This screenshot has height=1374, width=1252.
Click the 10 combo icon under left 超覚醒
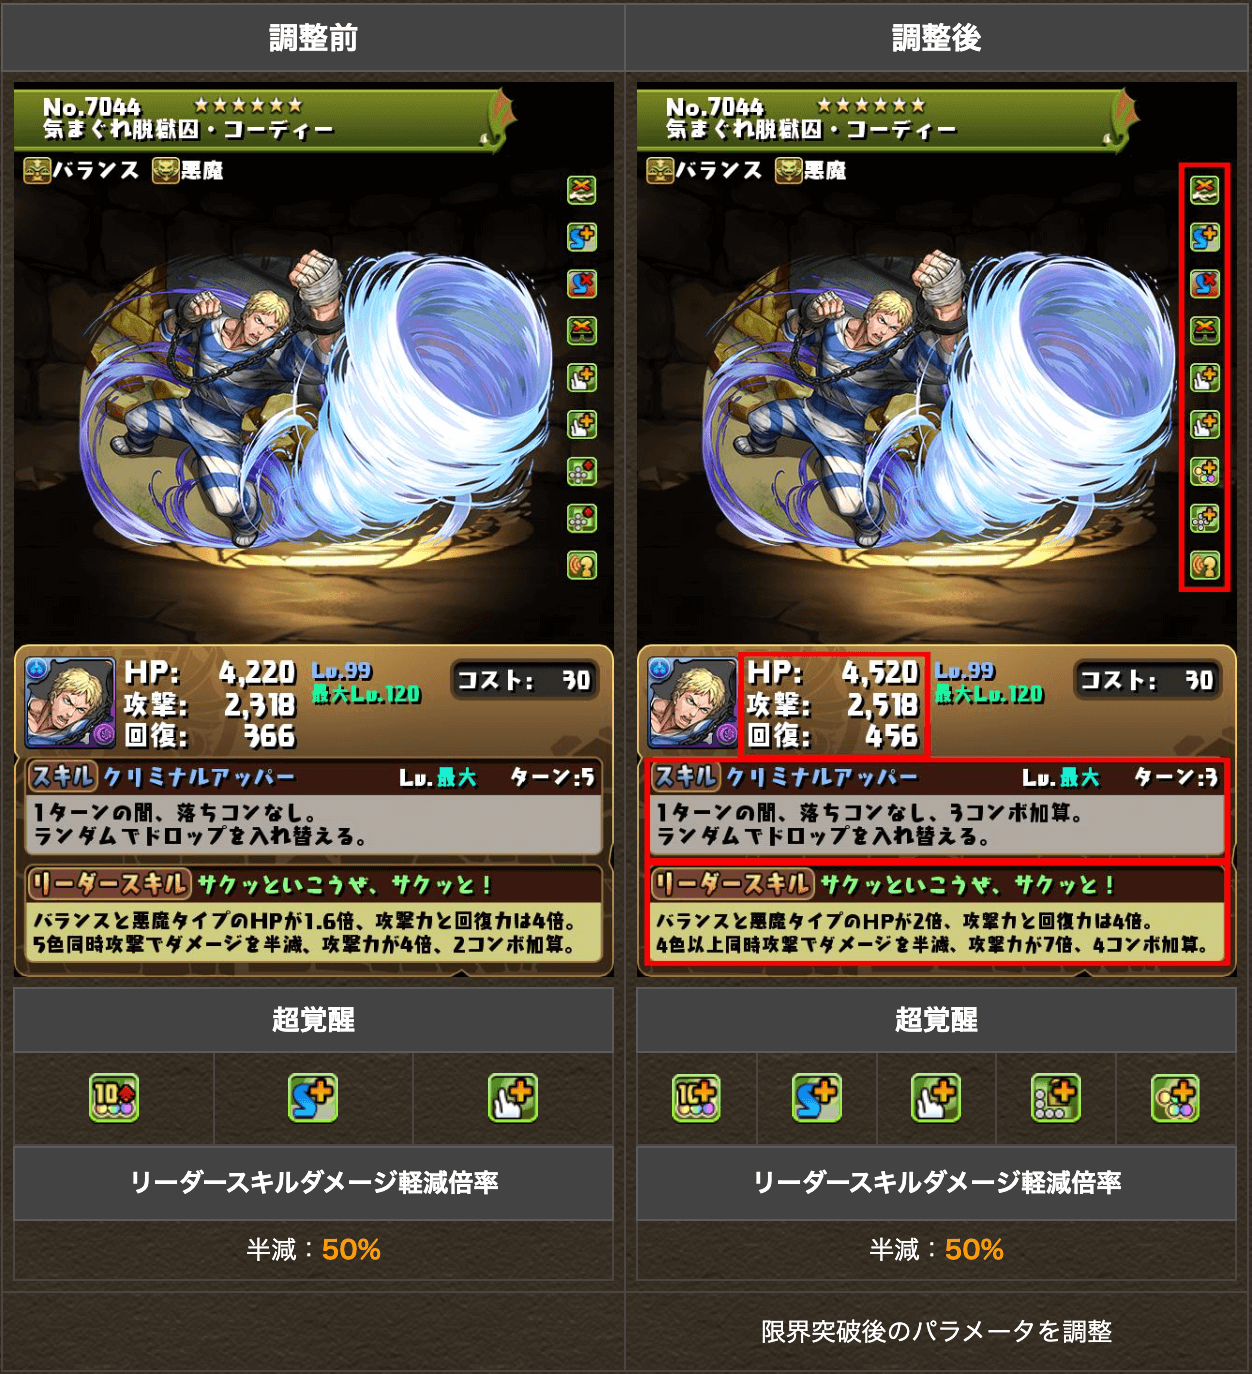(114, 1098)
